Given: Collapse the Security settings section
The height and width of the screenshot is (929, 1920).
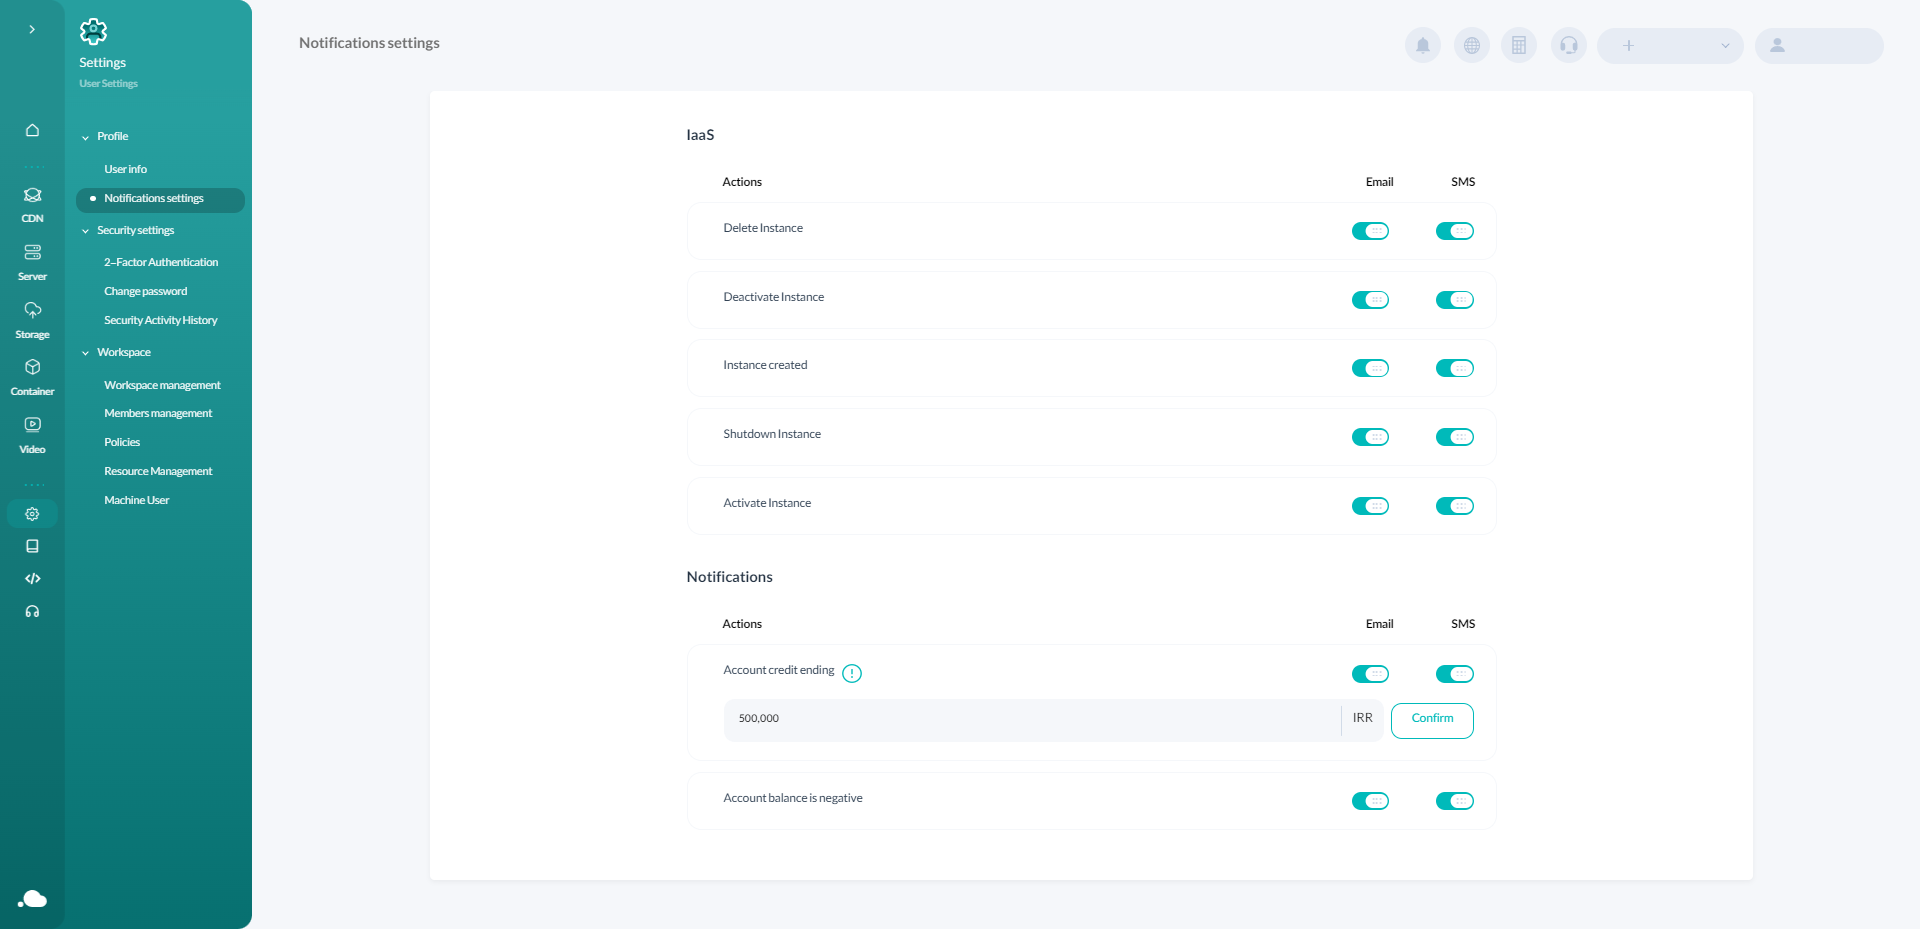Looking at the screenshot, I should click(128, 230).
